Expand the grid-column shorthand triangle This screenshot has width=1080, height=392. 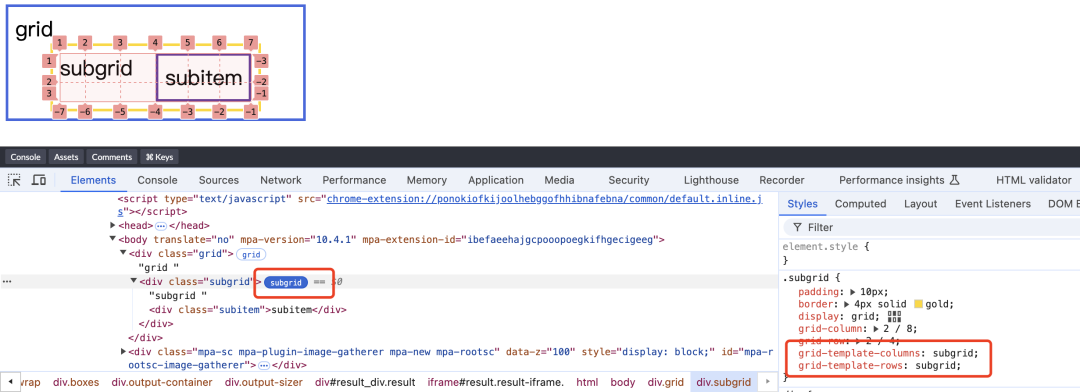point(877,329)
